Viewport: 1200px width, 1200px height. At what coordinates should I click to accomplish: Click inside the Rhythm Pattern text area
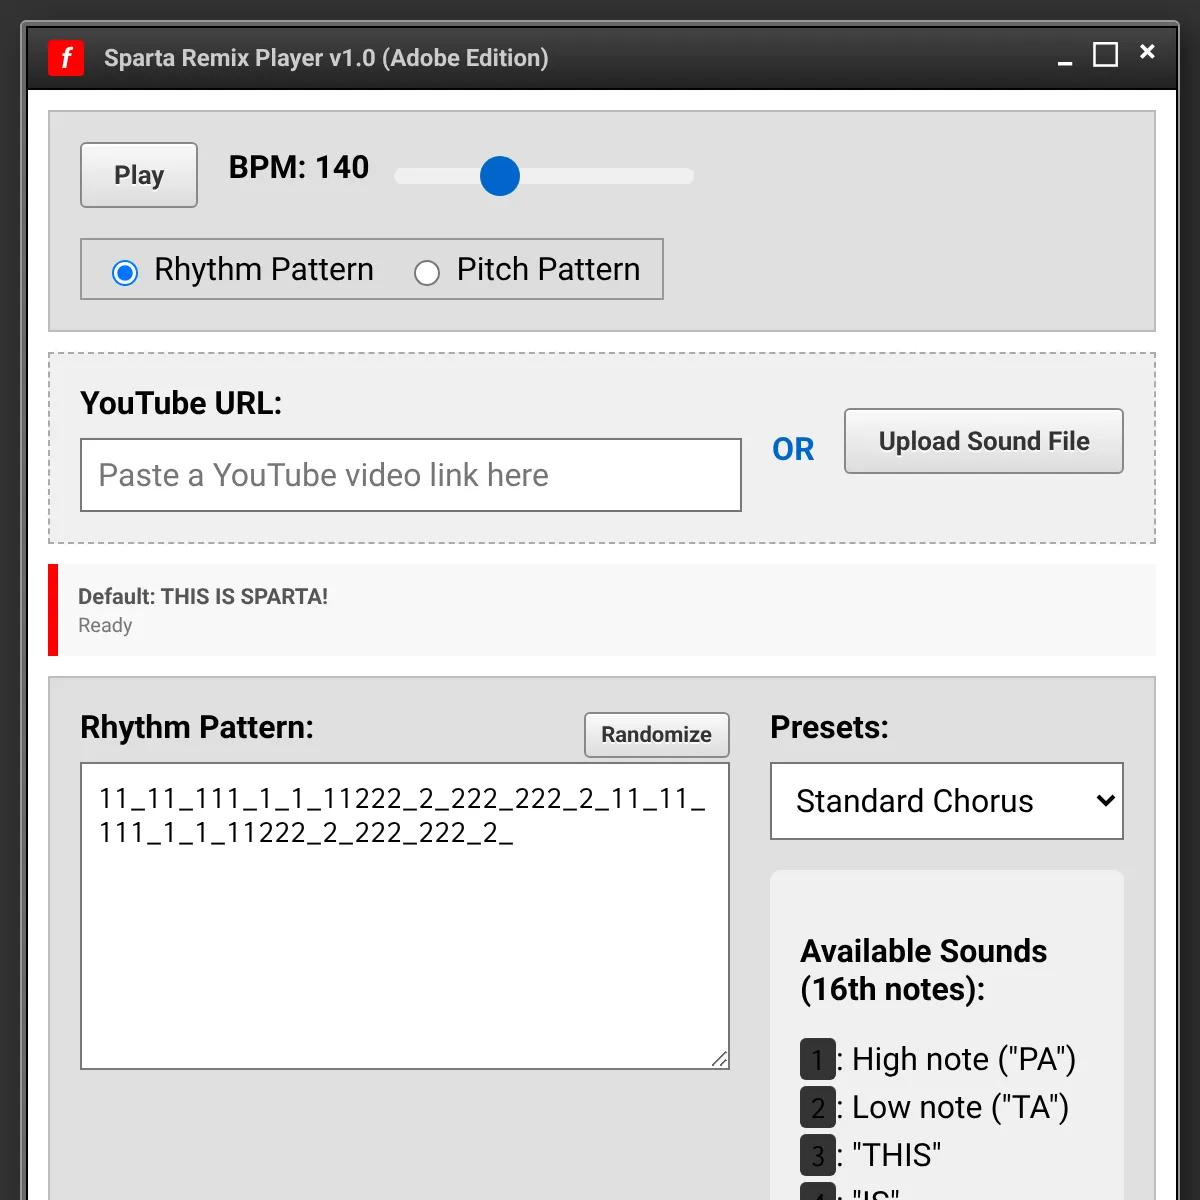pos(404,950)
